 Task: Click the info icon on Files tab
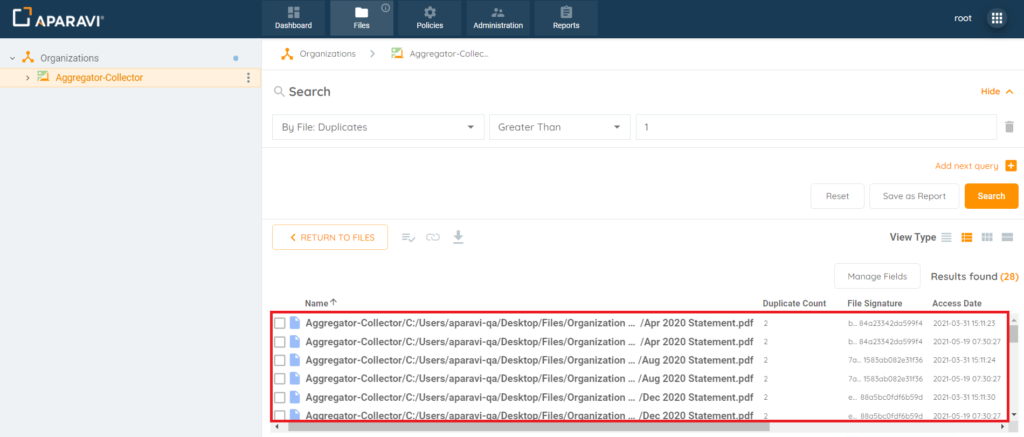click(x=385, y=8)
